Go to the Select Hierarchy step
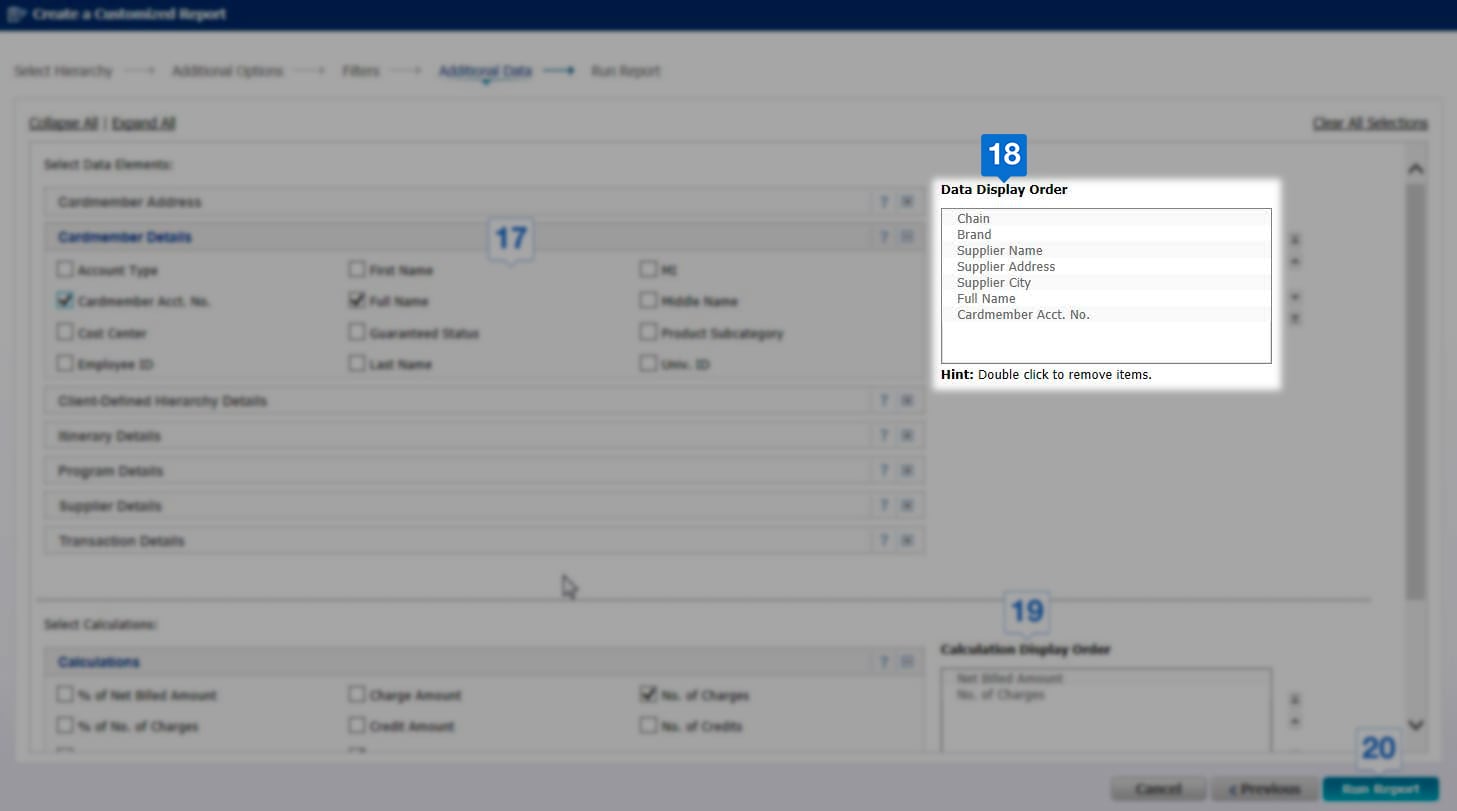The height and width of the screenshot is (811, 1457). (62, 71)
